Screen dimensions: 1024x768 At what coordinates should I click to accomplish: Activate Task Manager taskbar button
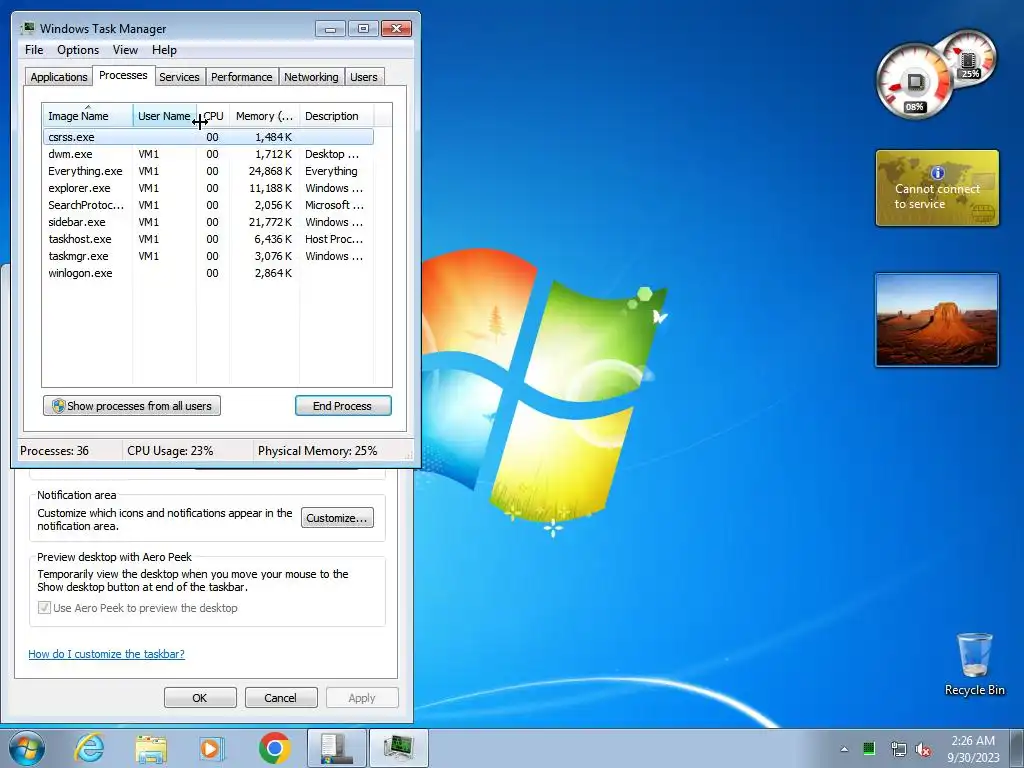399,748
